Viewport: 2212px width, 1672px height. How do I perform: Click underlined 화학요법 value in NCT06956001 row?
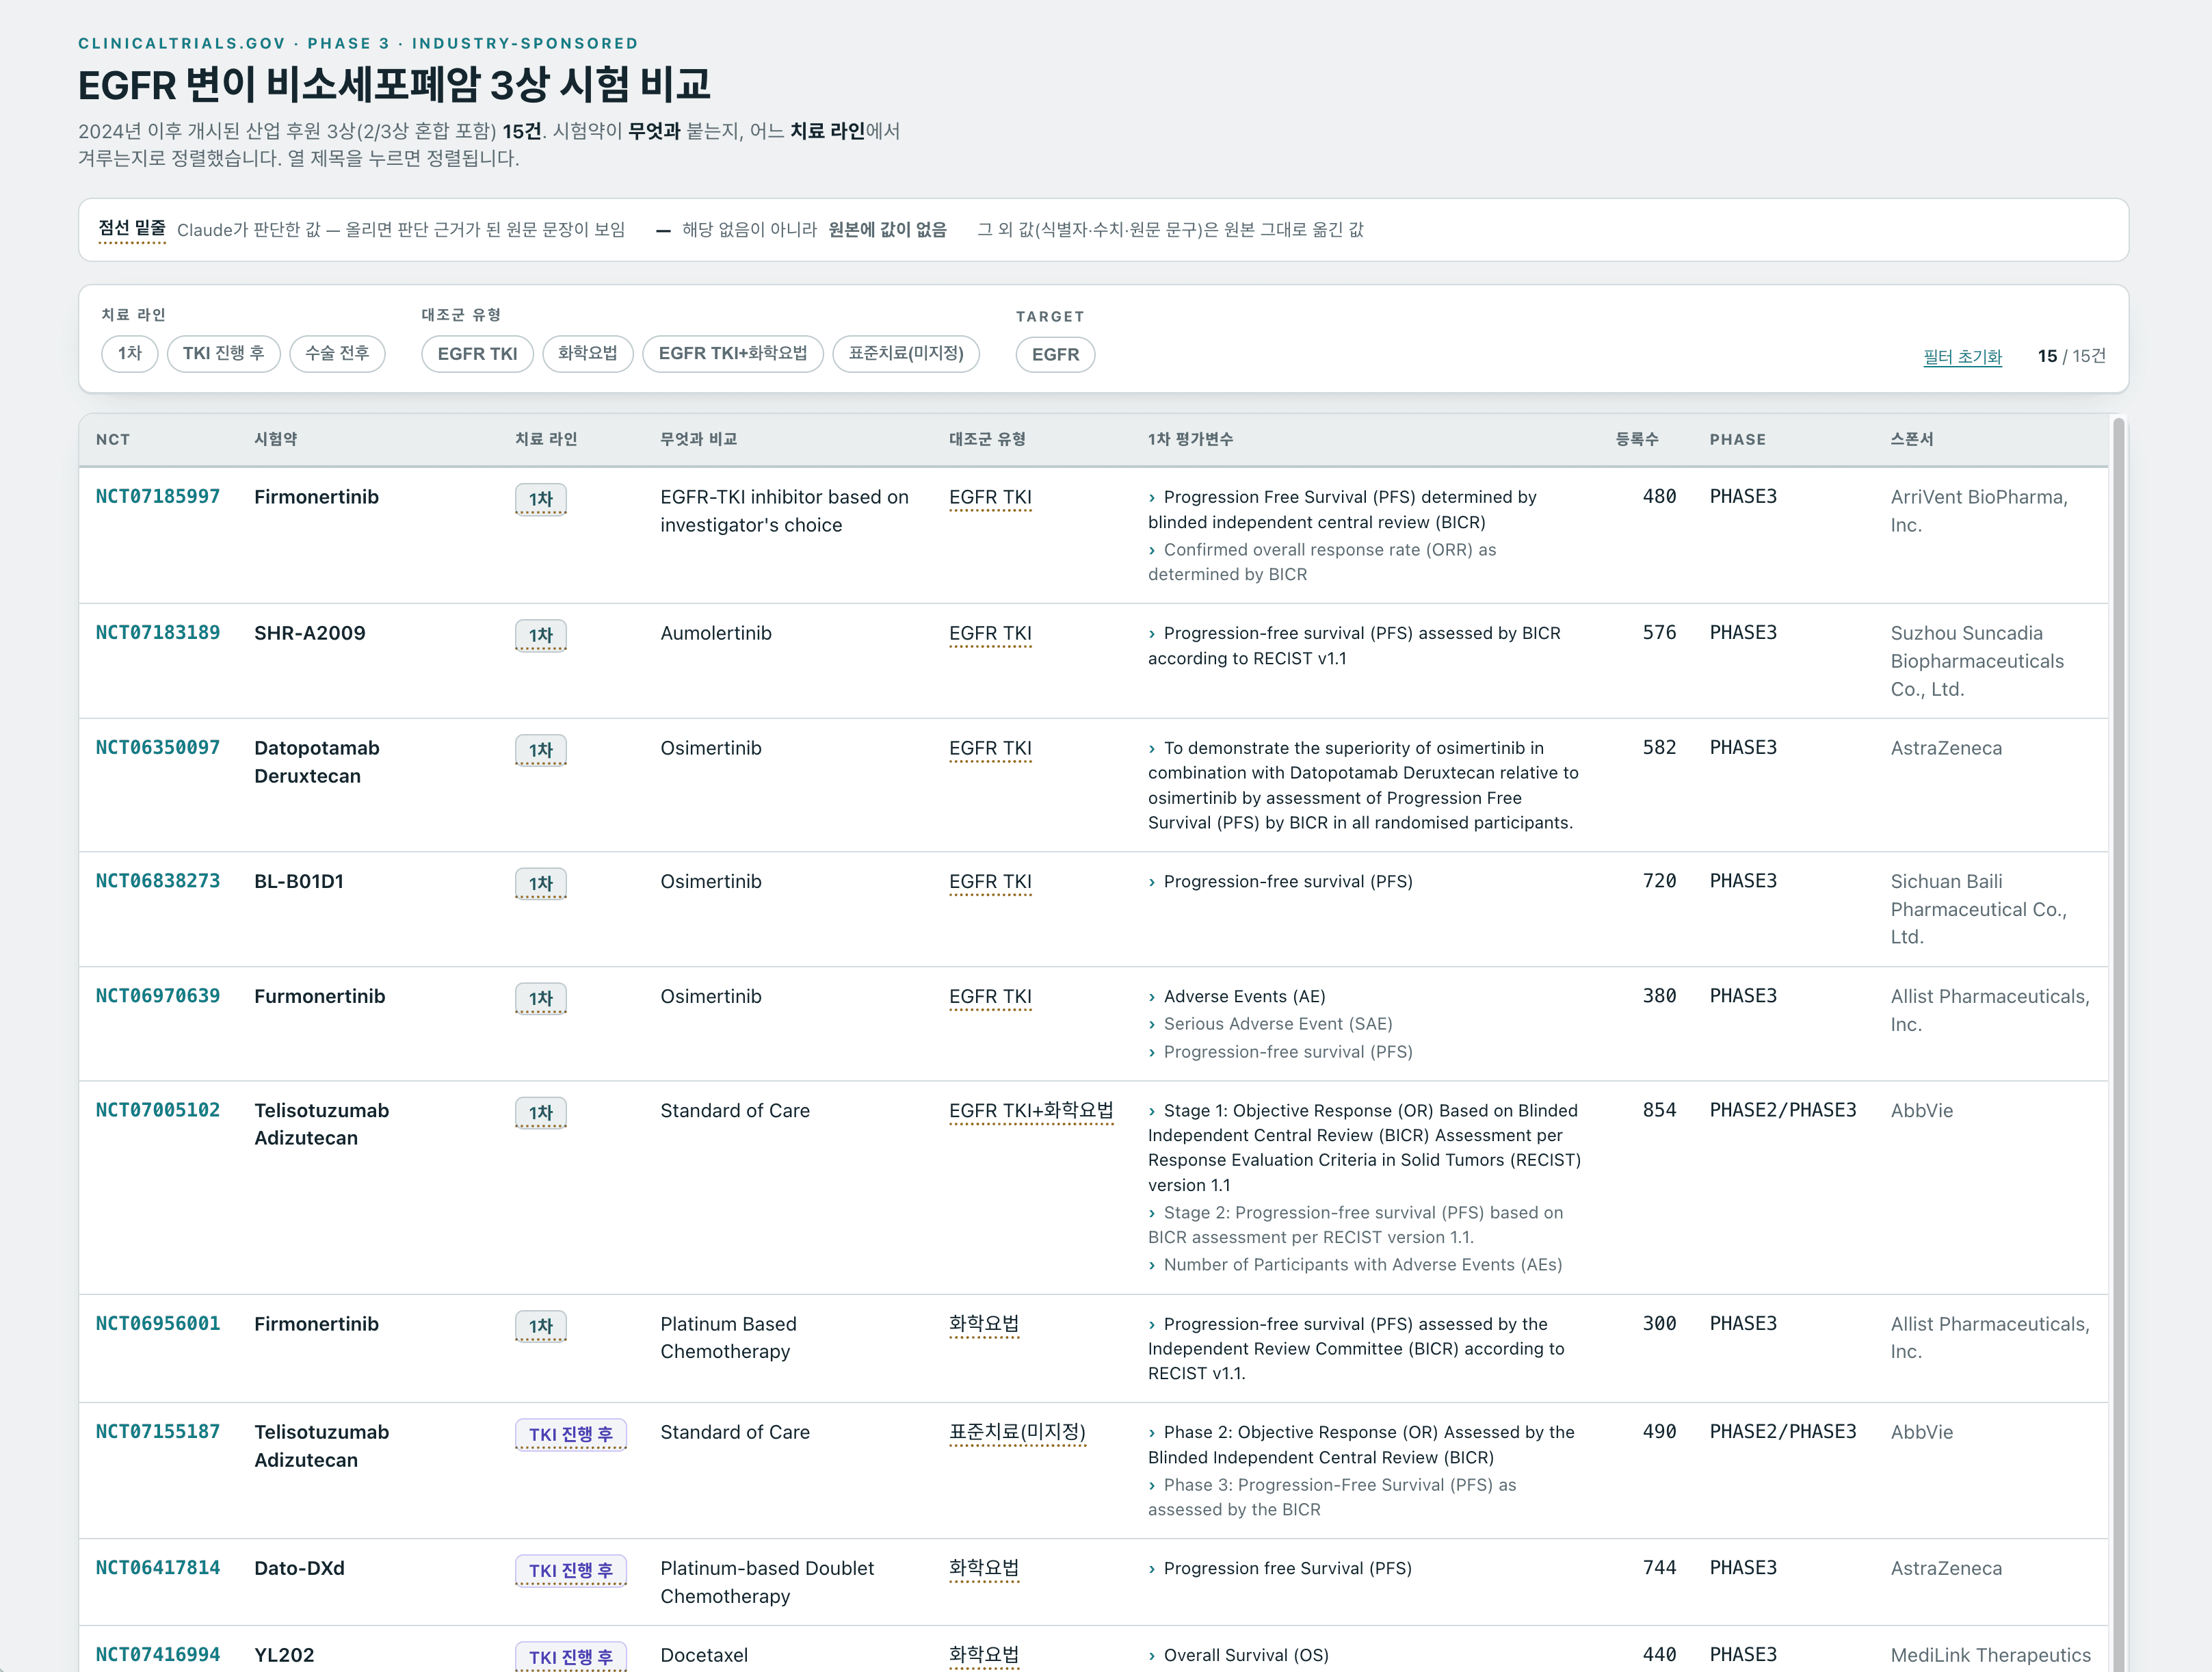[984, 1325]
